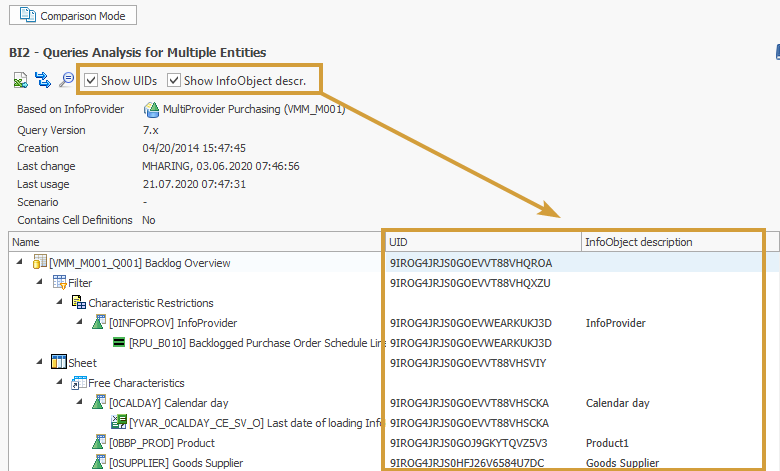The height and width of the screenshot is (471, 780).
Task: Collapse the Backlog Overview query node
Action: (22, 263)
